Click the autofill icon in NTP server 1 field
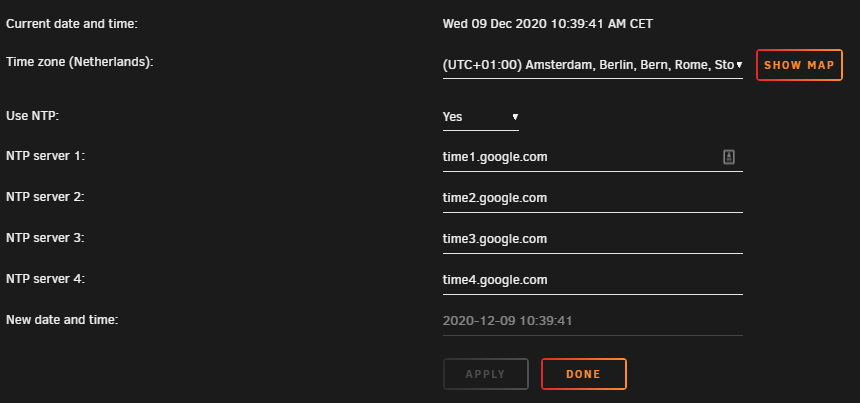This screenshot has width=860, height=403. [728, 157]
